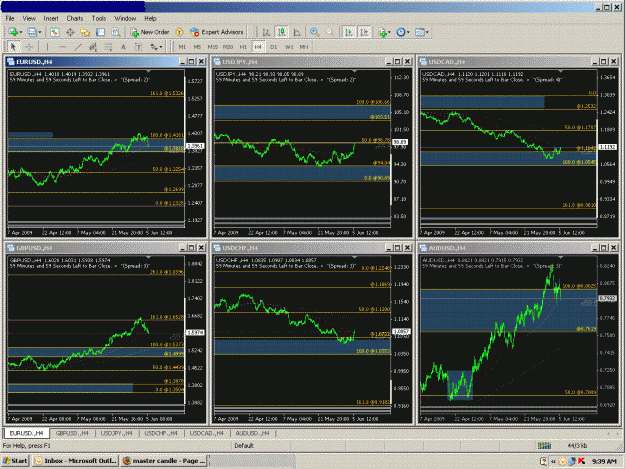Viewport: 625px width, 469px height.
Task: Switch charts to Line Chart view
Action: [297, 32]
